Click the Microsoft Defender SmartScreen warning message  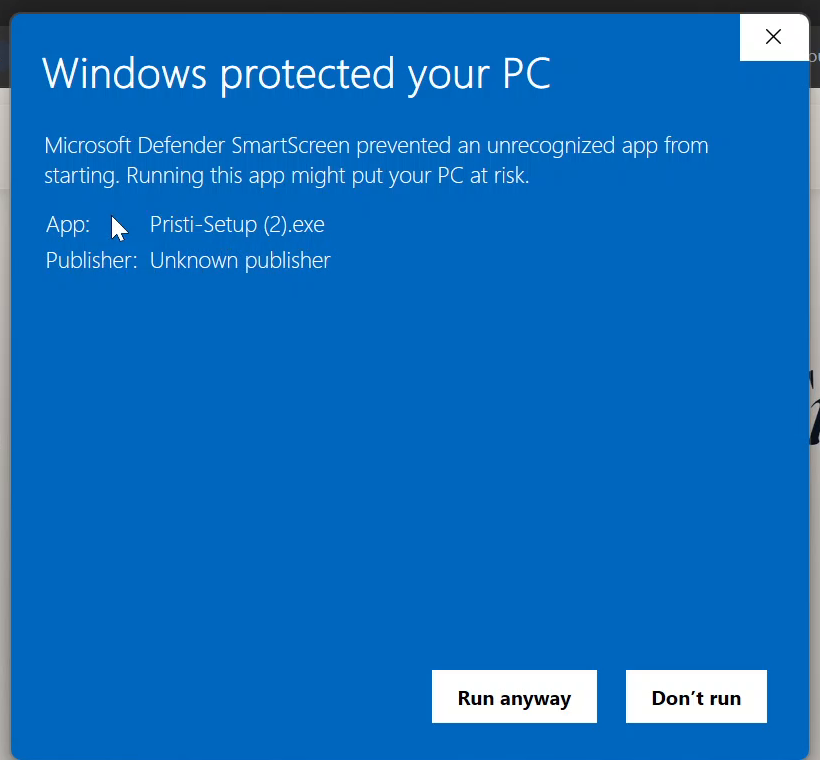point(376,161)
